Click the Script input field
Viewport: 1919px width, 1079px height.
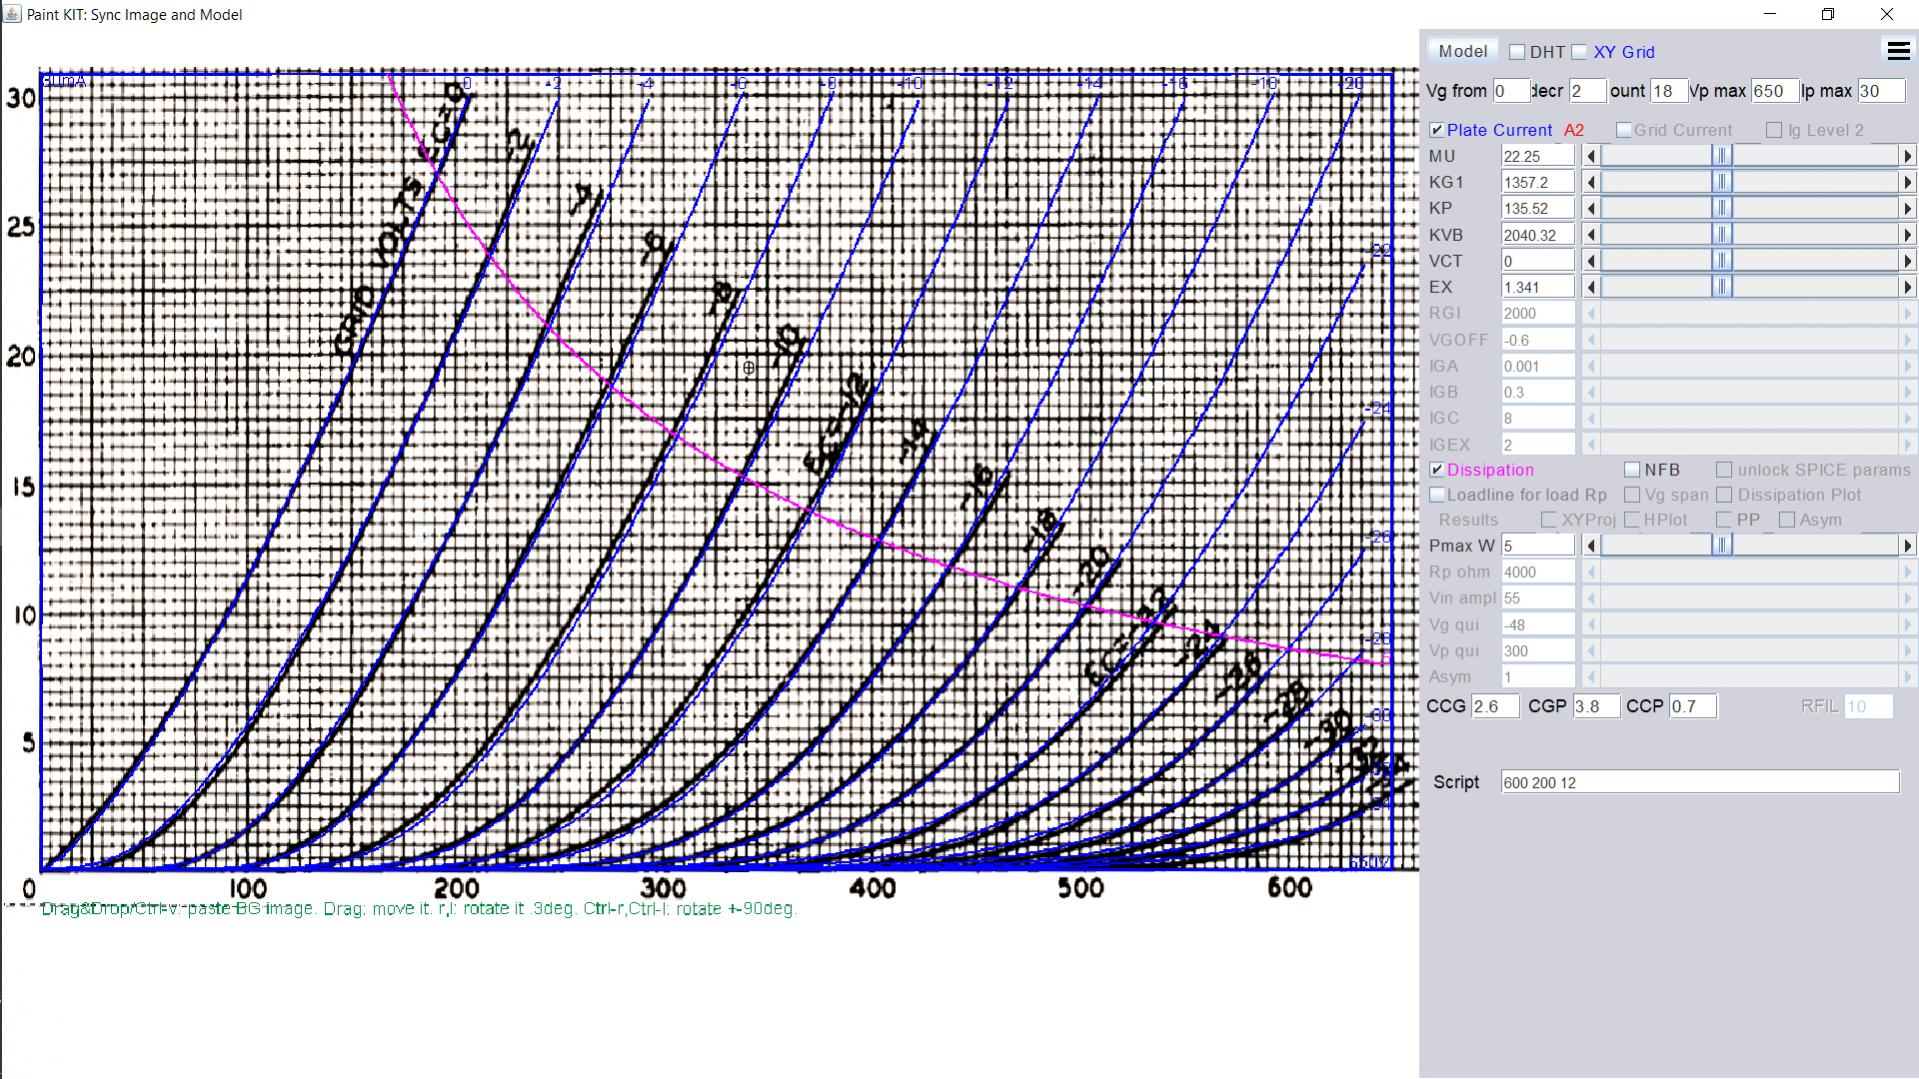pos(1700,782)
